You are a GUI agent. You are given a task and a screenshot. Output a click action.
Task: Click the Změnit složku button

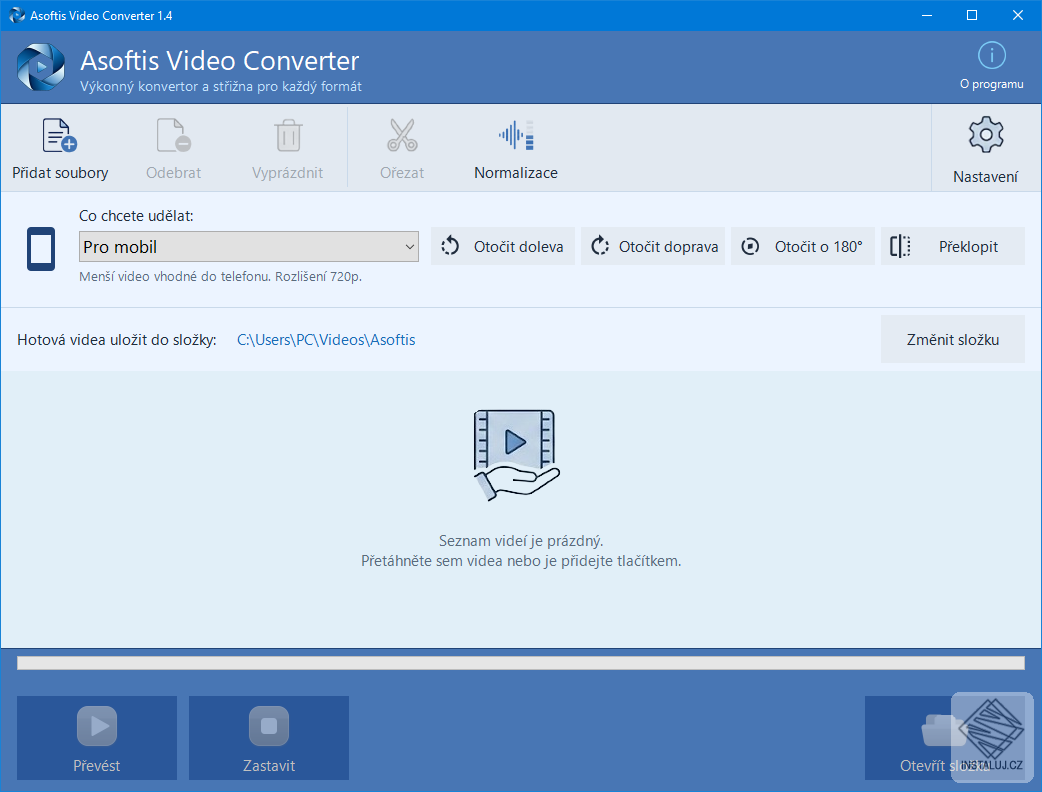click(953, 340)
